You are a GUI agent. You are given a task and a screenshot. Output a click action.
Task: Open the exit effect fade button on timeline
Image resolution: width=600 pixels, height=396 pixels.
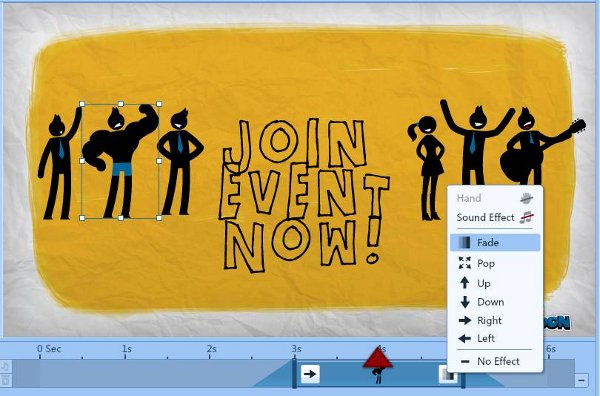(x=447, y=374)
